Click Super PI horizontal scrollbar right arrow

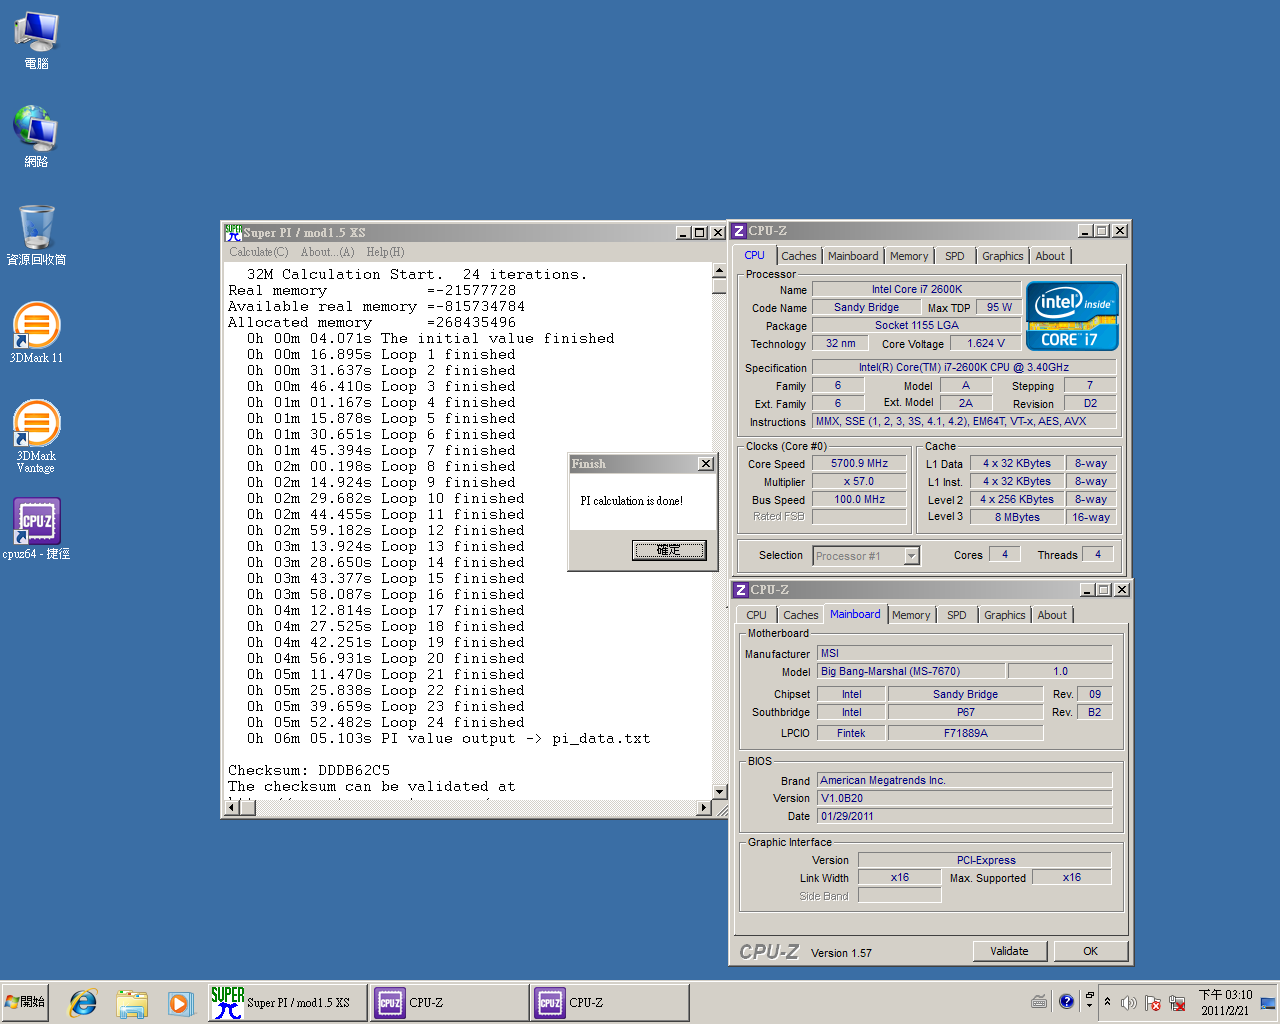click(704, 808)
